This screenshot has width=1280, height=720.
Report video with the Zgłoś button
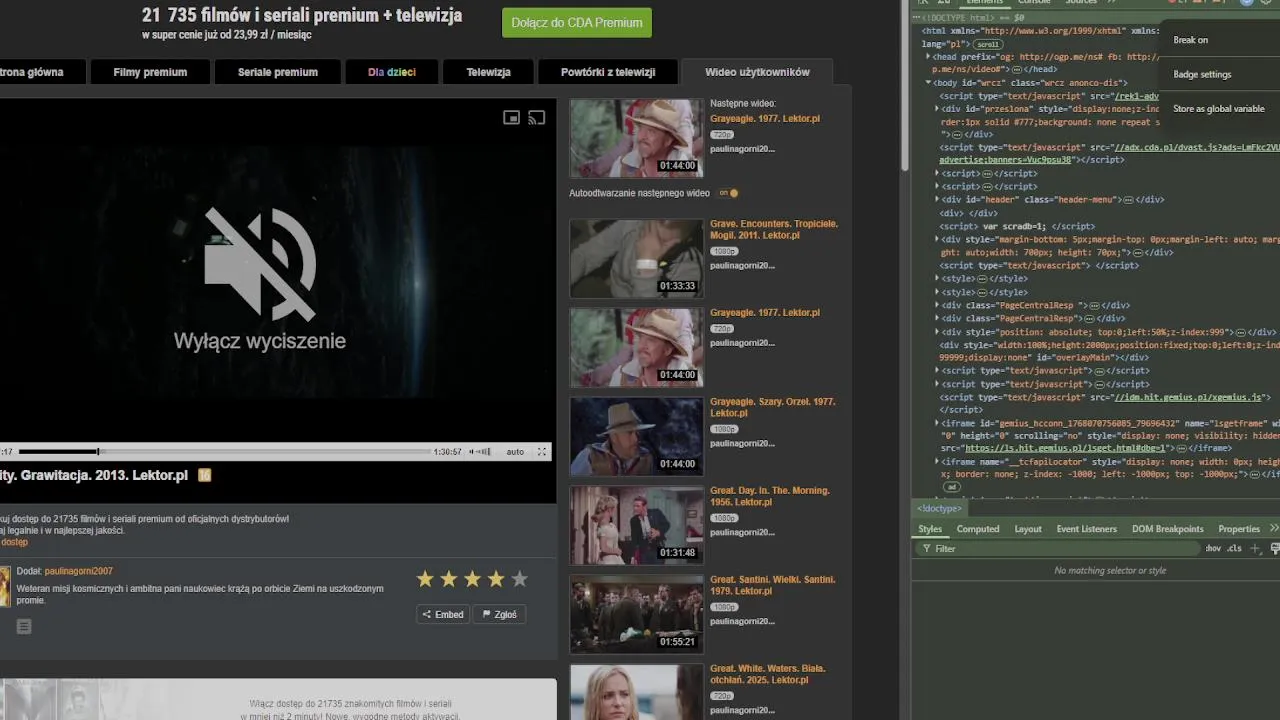[500, 615]
